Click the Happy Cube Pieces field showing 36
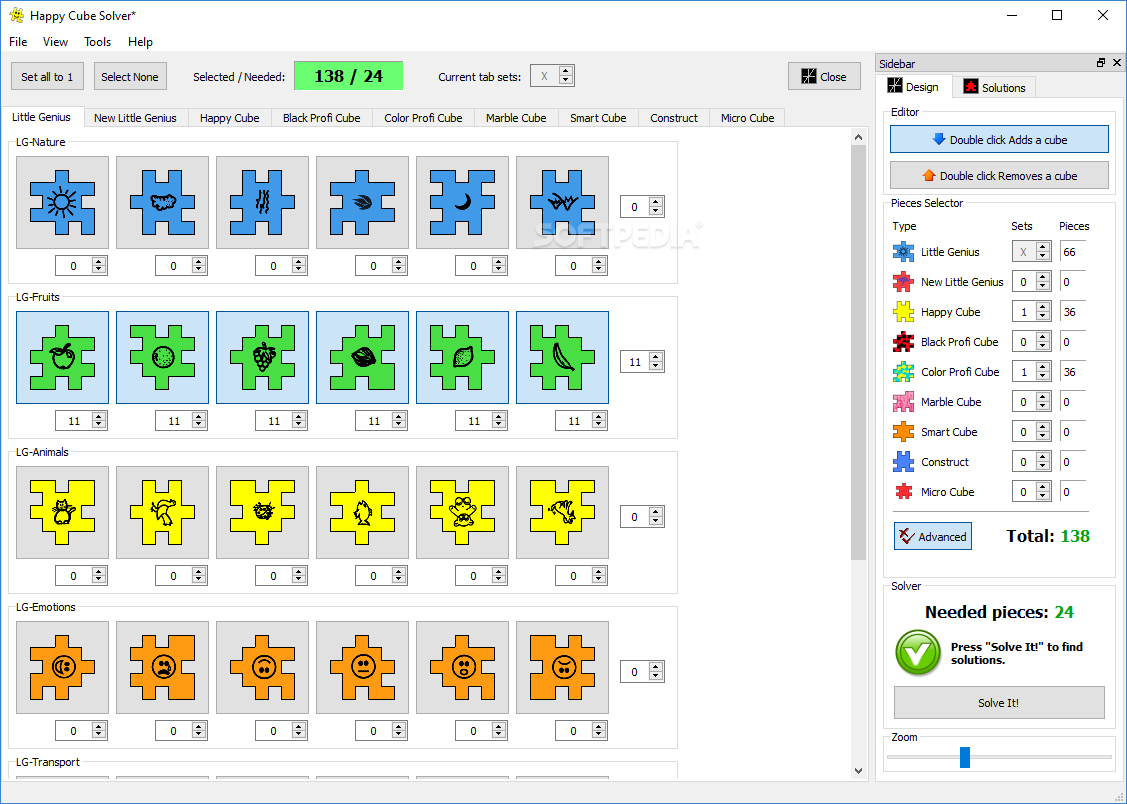Viewport: 1127px width, 804px height. click(1072, 312)
